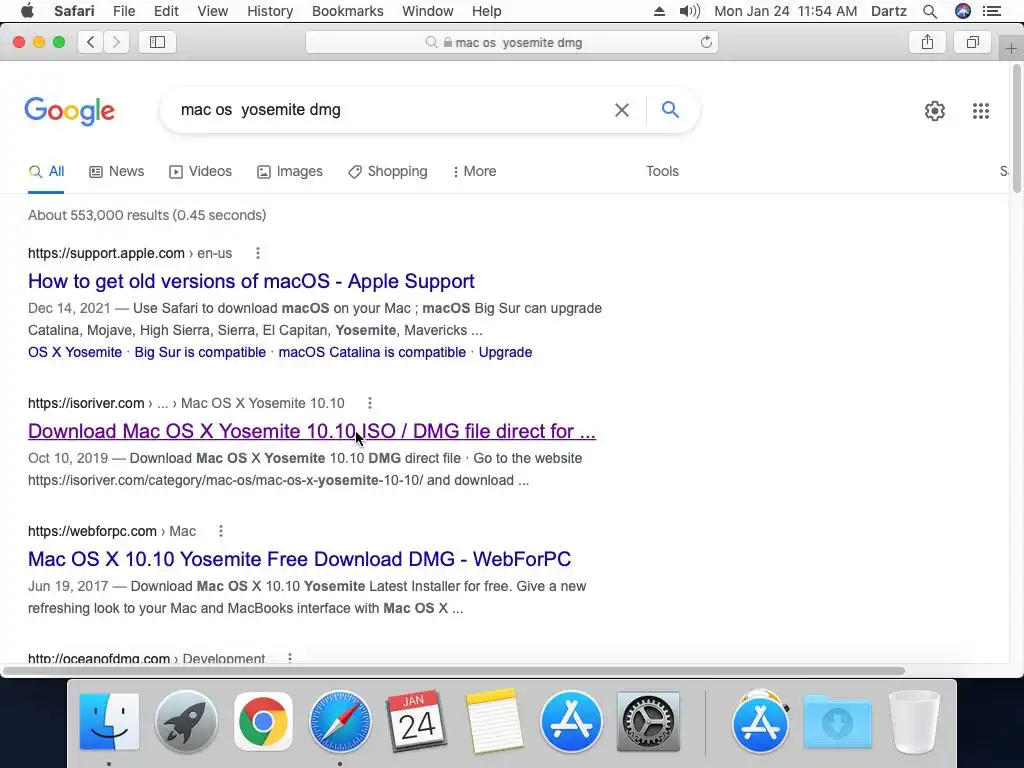Switch to the All results tab
The width and height of the screenshot is (1024, 768).
click(x=46, y=172)
